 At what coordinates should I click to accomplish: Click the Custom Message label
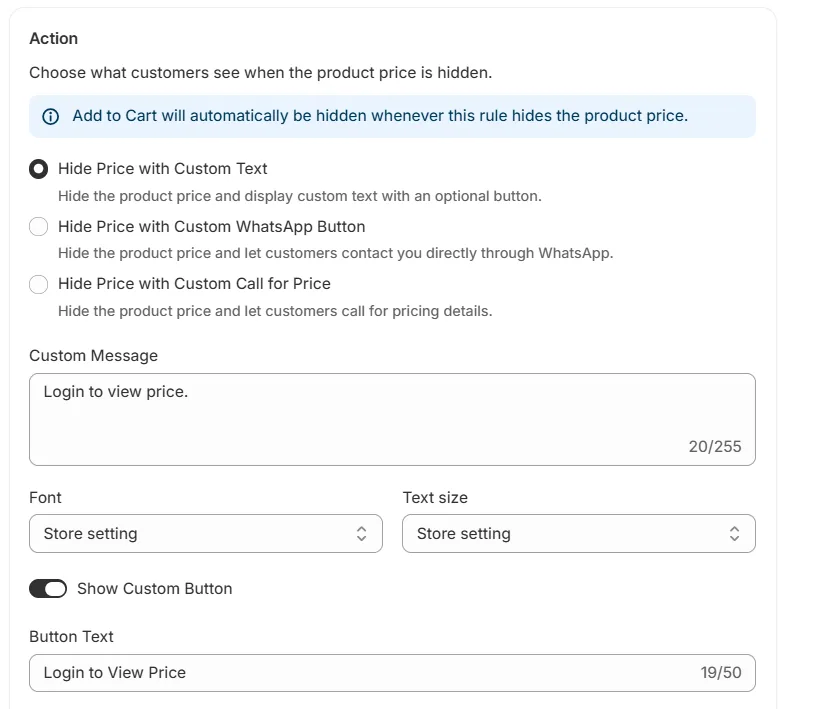pyautogui.click(x=93, y=356)
